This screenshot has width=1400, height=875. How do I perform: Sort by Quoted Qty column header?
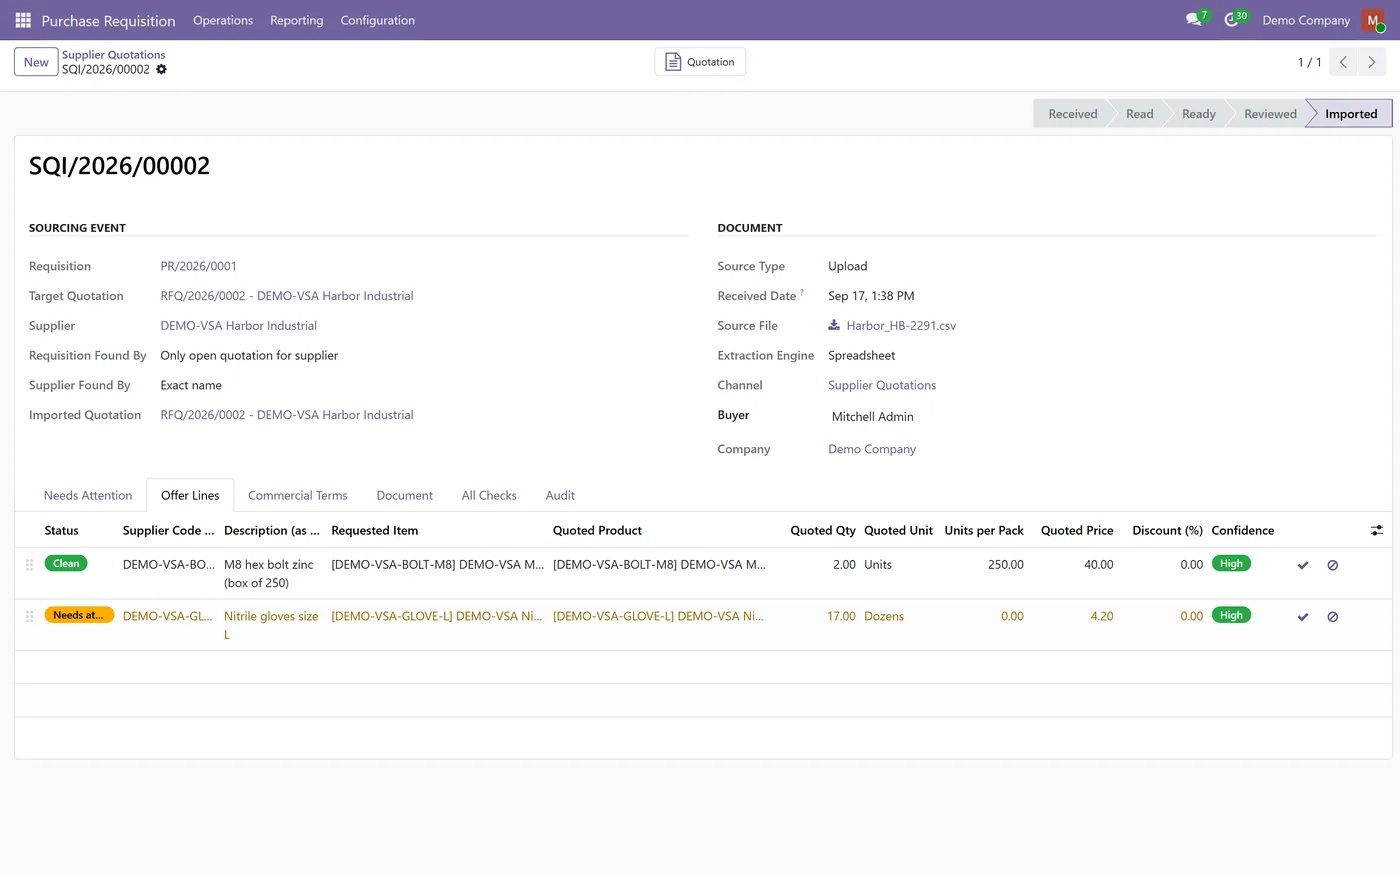click(x=823, y=531)
